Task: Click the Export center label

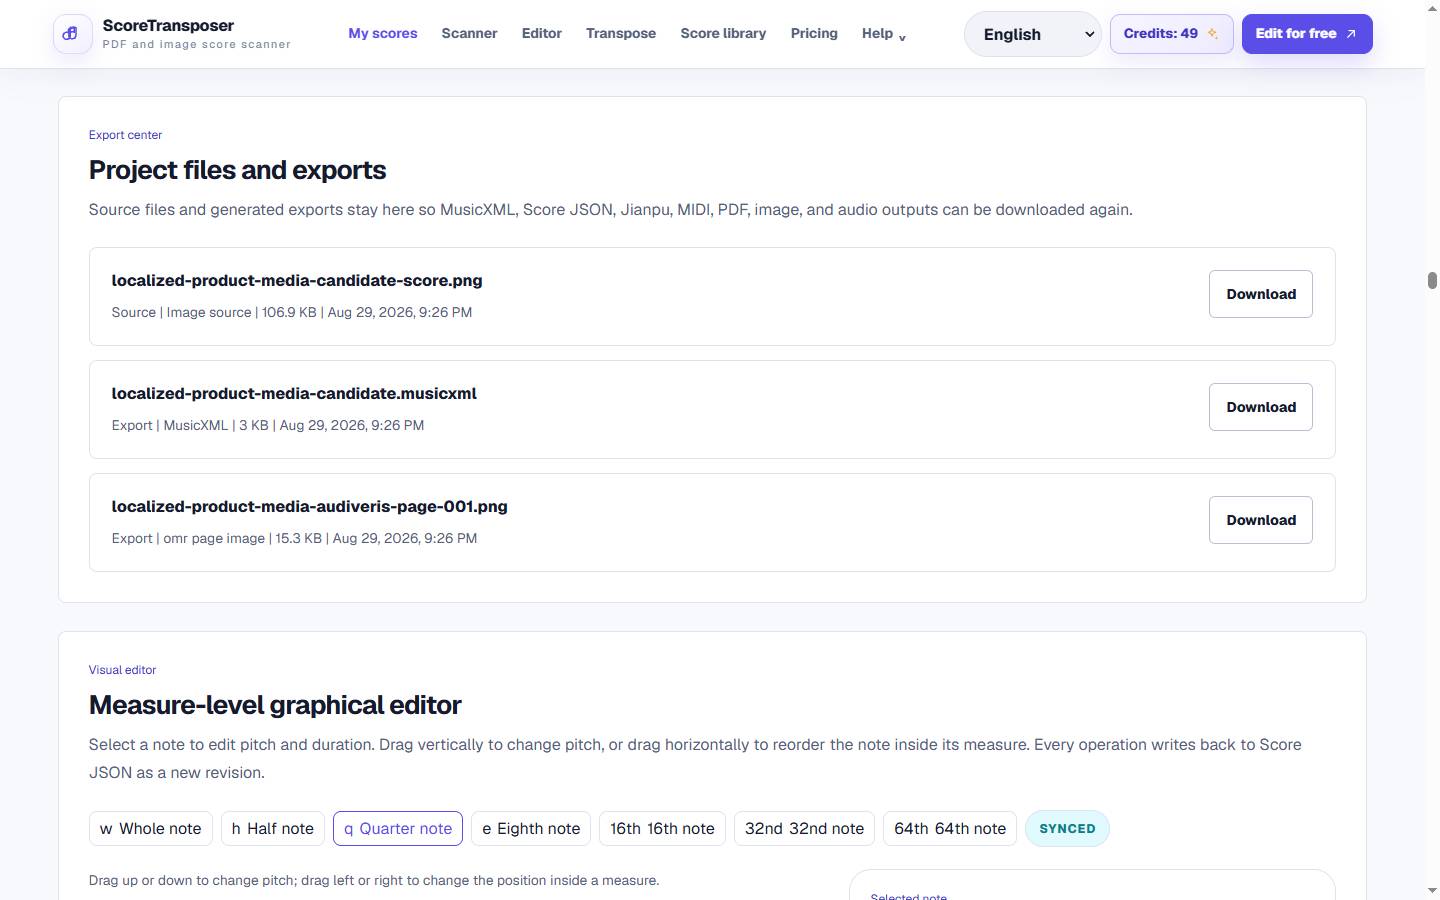Action: (125, 135)
